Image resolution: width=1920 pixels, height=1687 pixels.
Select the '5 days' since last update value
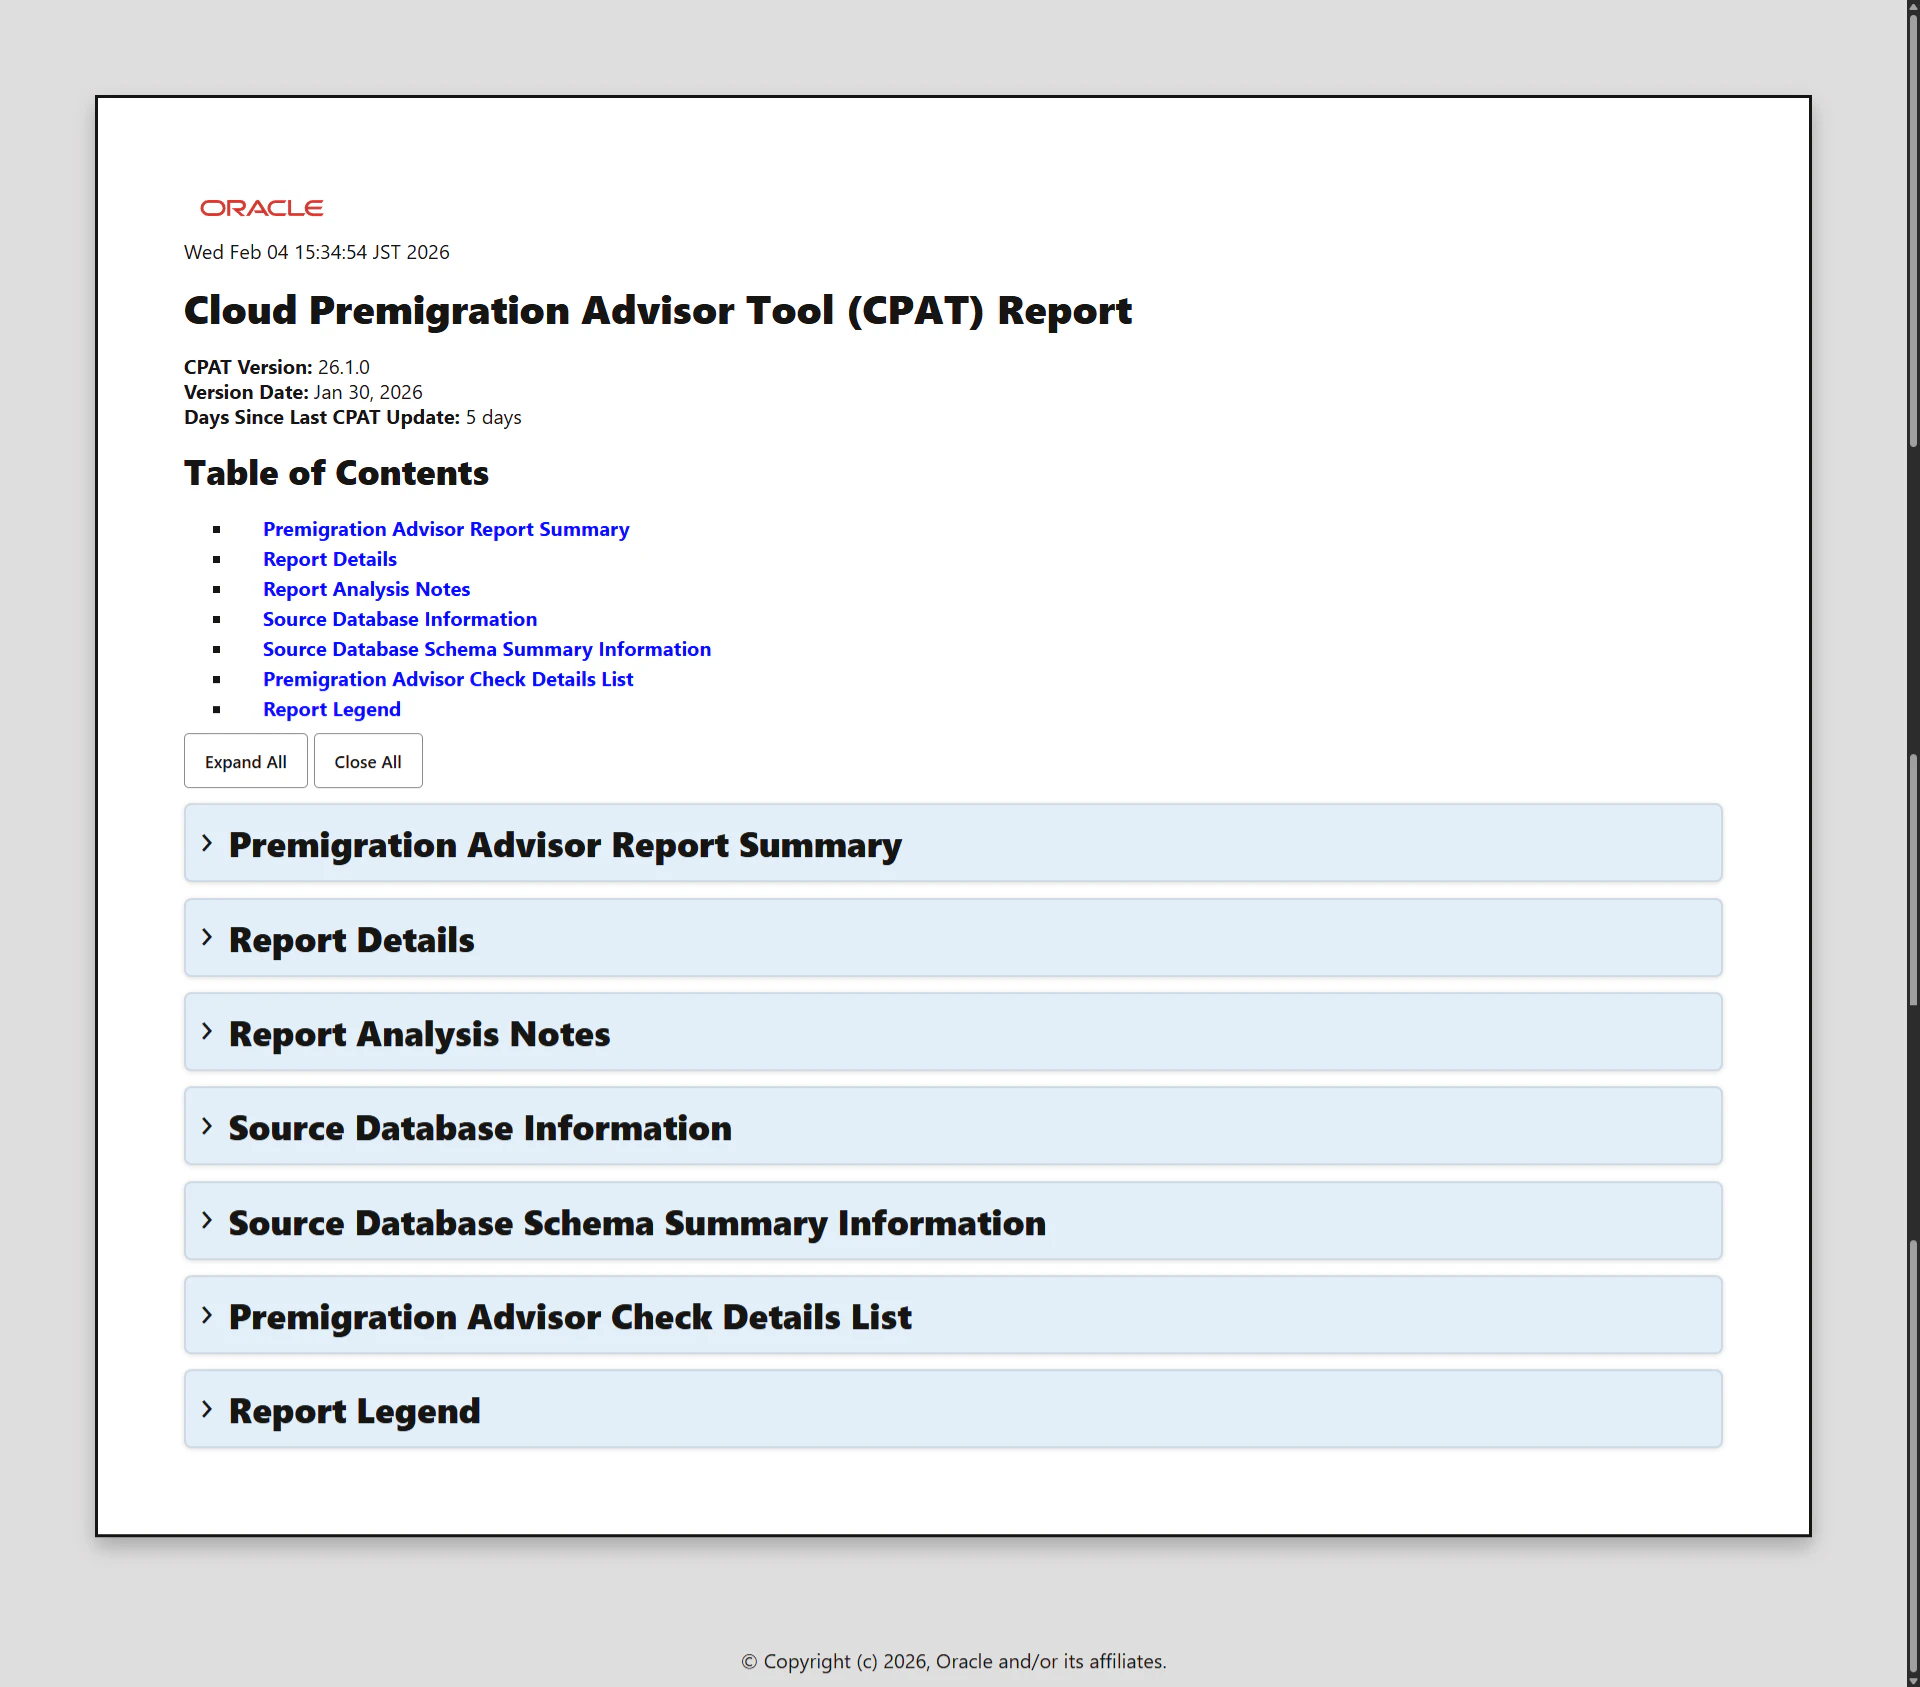(494, 417)
